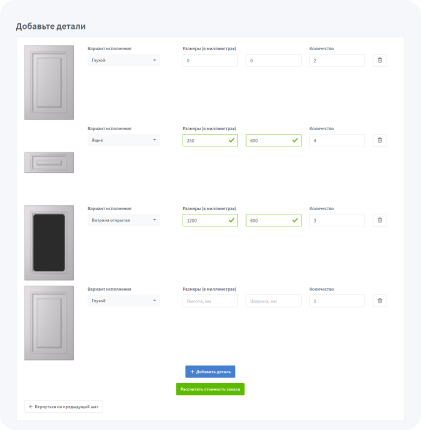Click the blue add detail button
This screenshot has width=421, height=430.
click(x=210, y=372)
